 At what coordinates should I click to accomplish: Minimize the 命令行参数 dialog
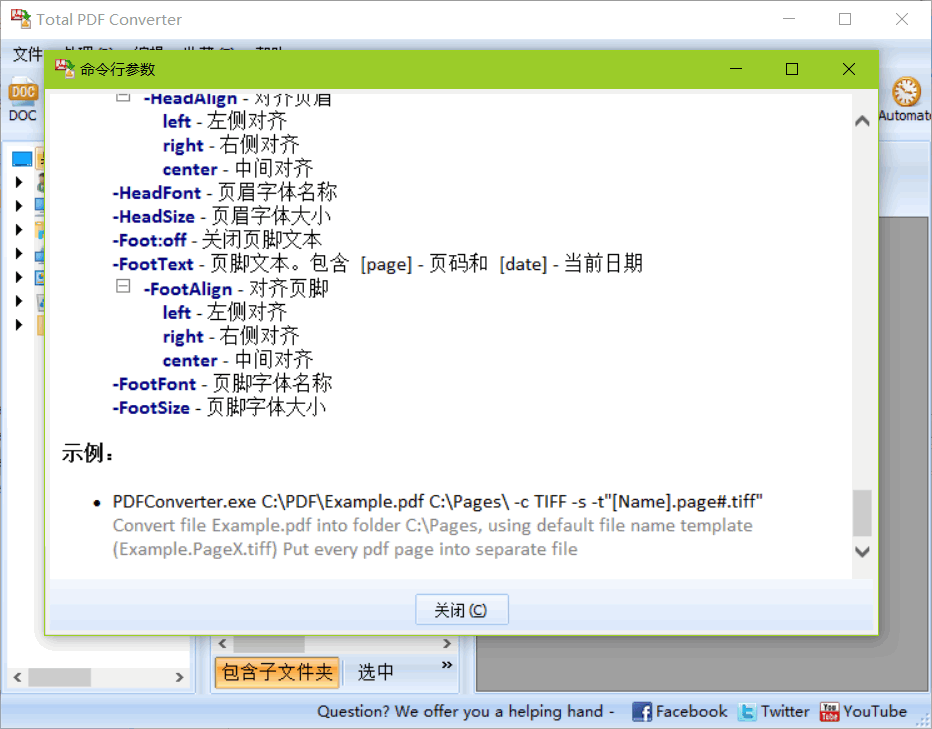[x=736, y=69]
